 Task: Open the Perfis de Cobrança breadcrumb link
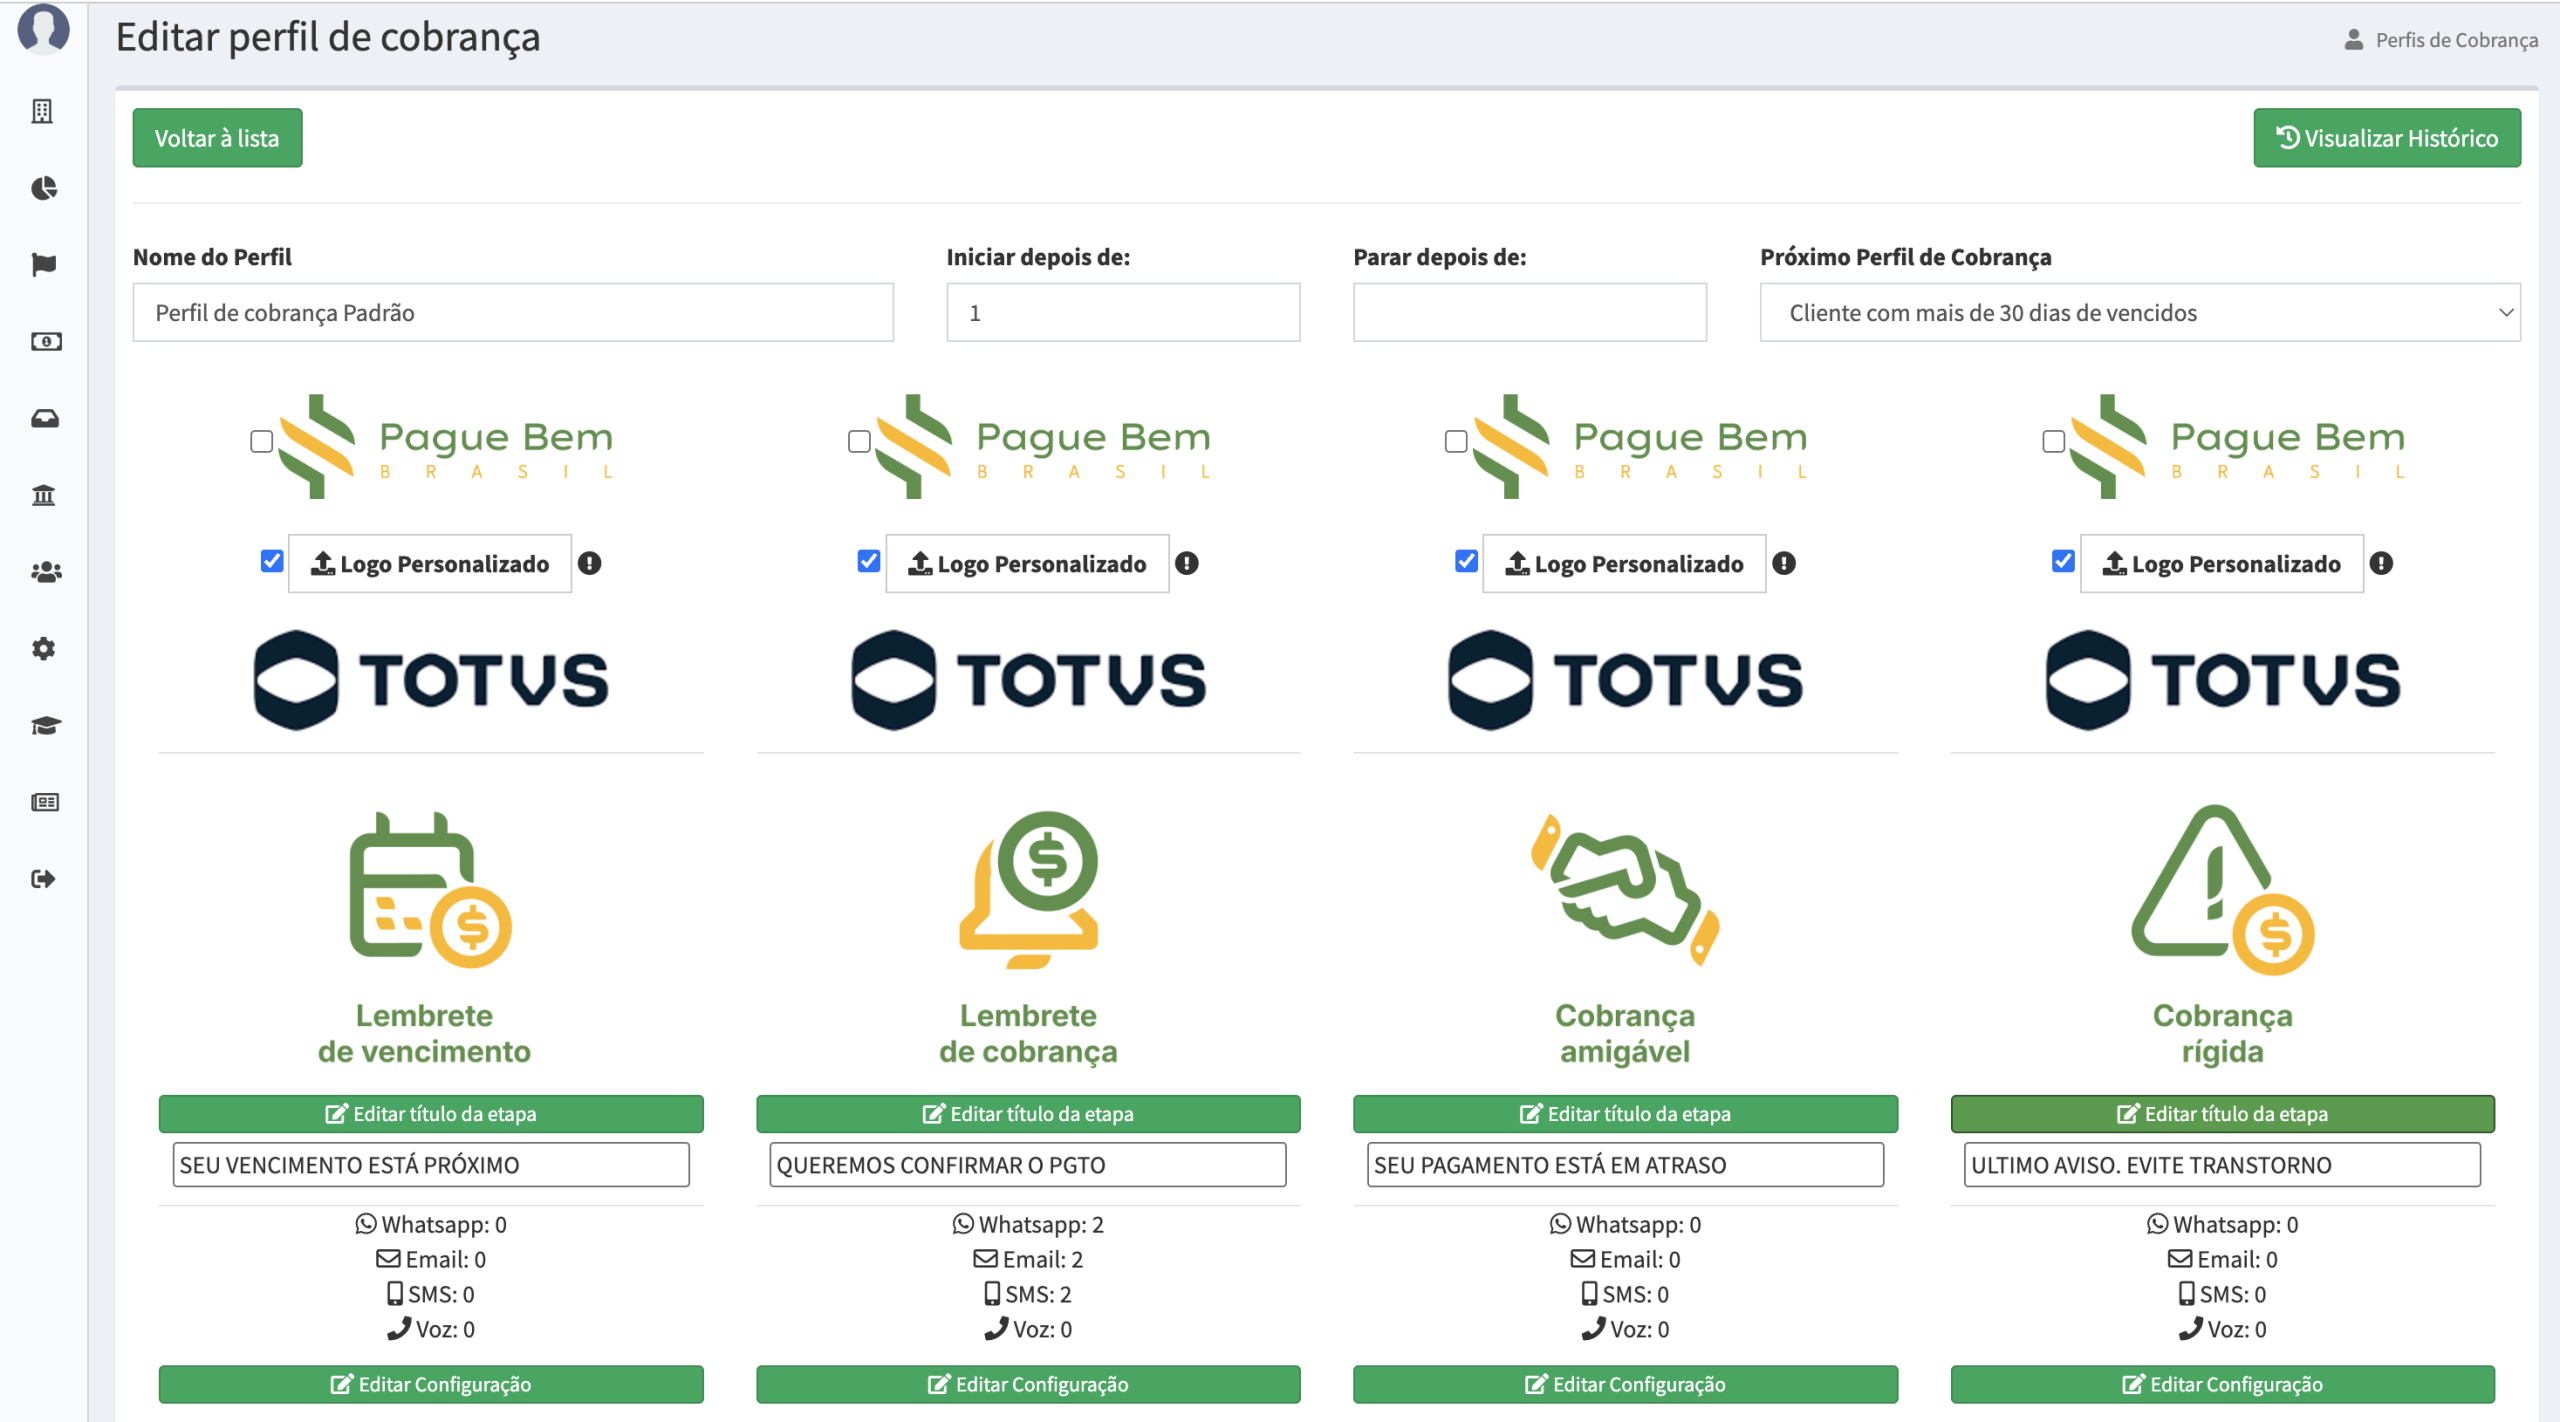(x=2455, y=40)
